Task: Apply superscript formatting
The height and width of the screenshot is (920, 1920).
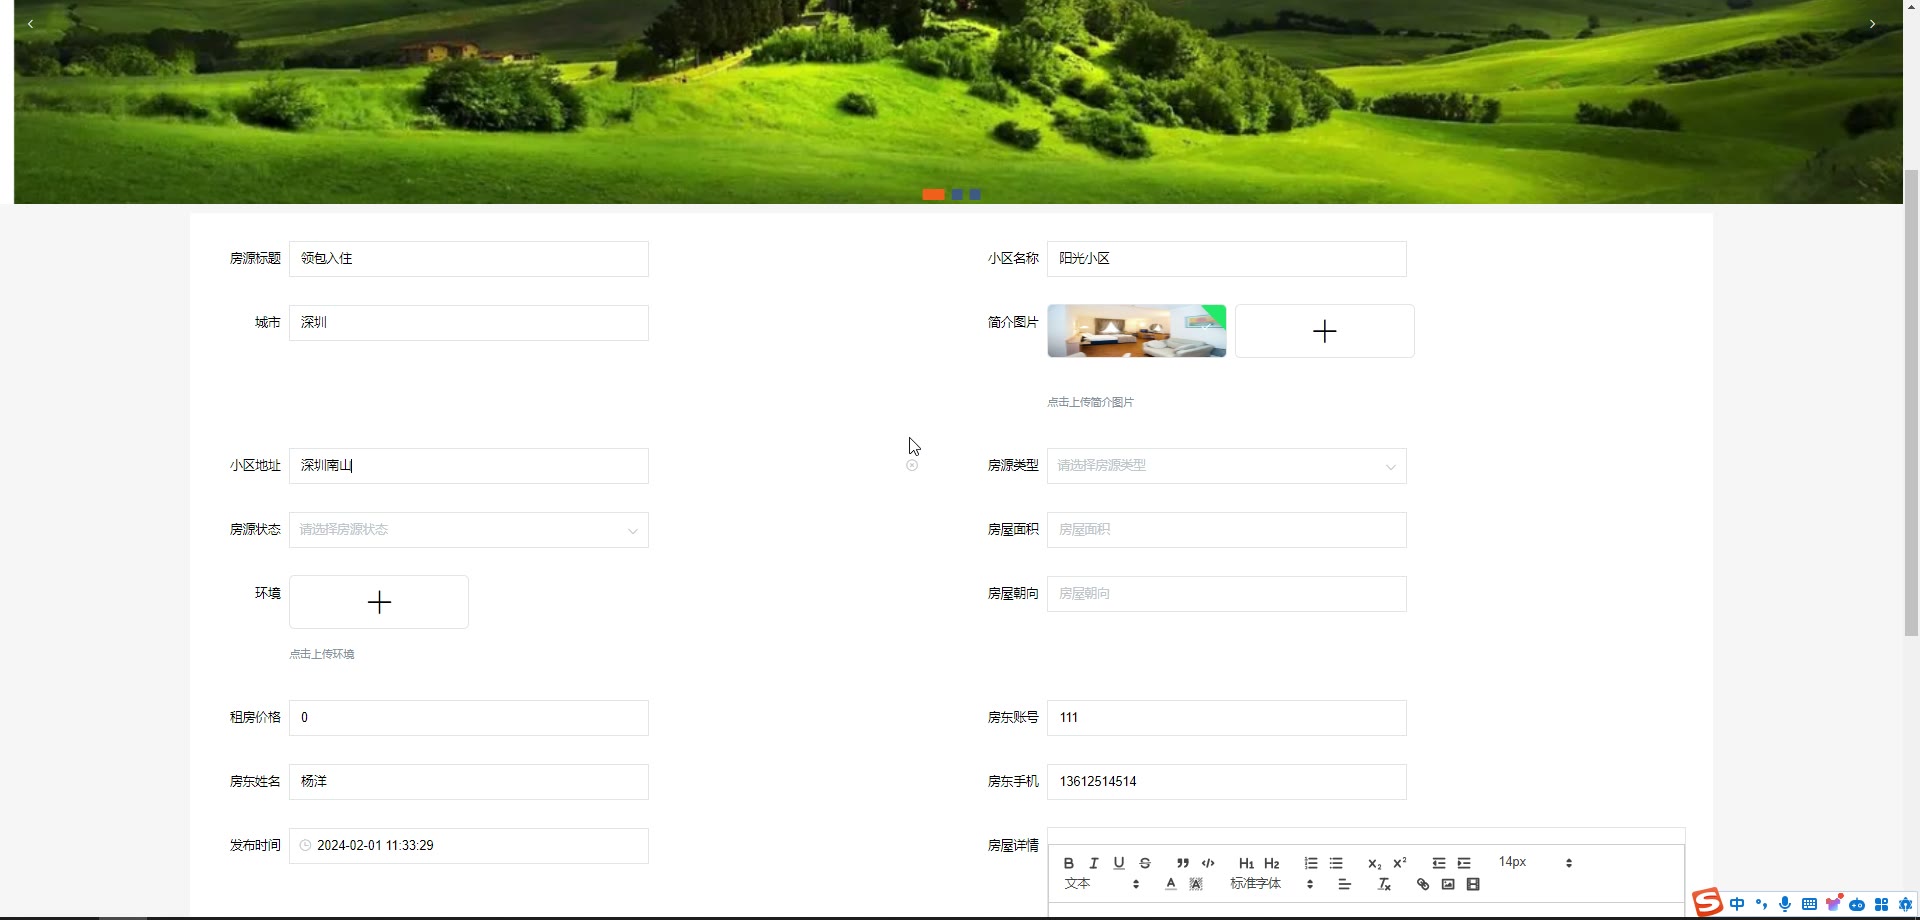Action: tap(1400, 863)
